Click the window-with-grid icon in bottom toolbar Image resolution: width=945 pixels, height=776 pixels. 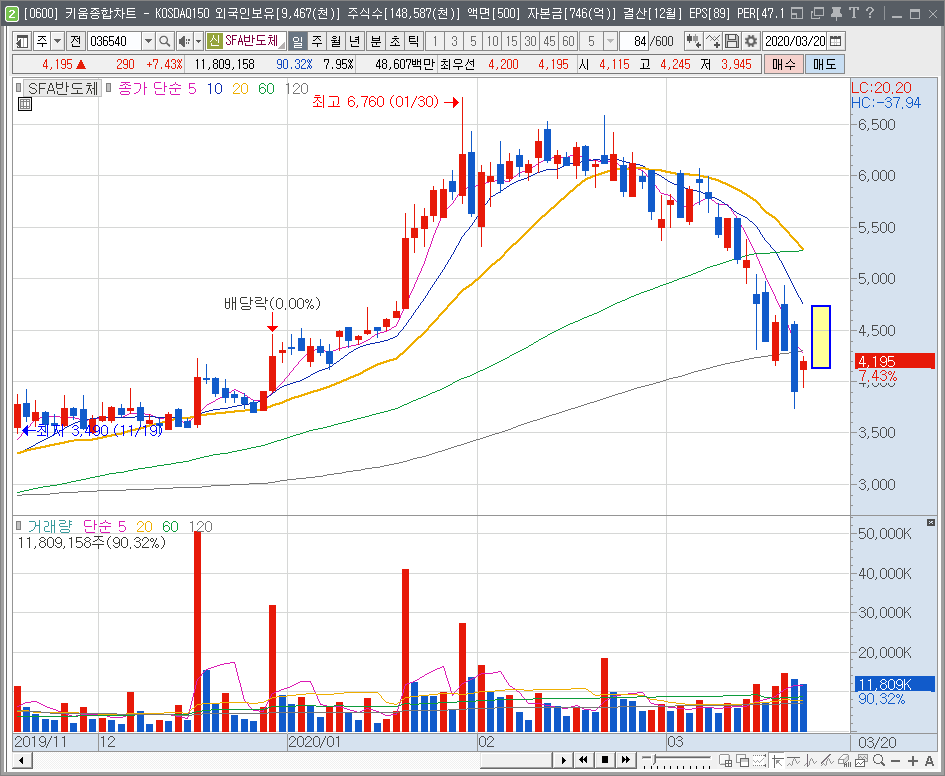point(725,761)
